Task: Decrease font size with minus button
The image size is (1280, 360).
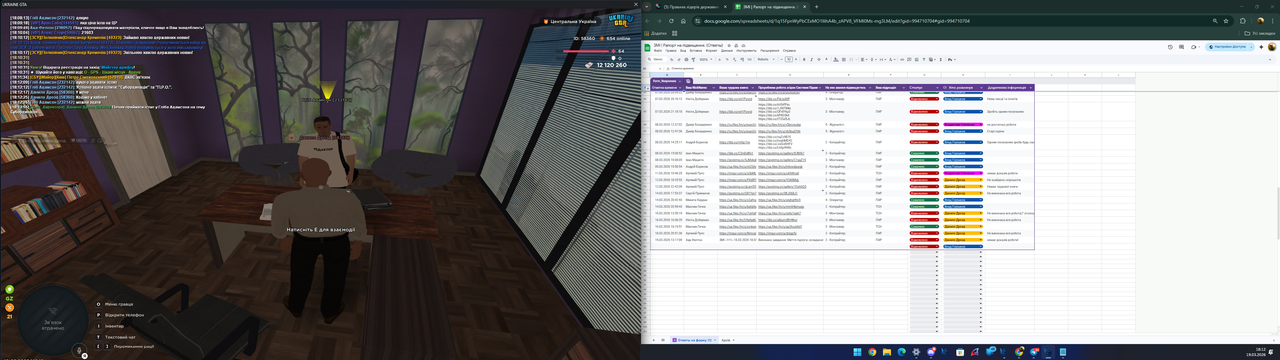Action: click(782, 59)
